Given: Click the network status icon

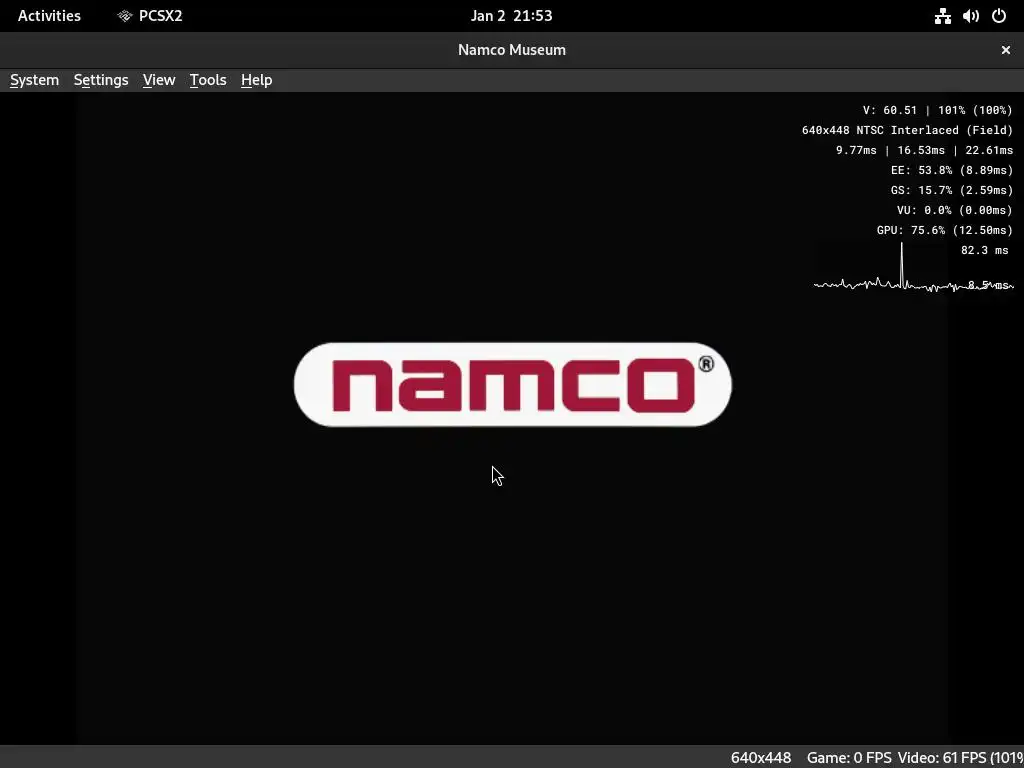Looking at the screenshot, I should point(942,16).
